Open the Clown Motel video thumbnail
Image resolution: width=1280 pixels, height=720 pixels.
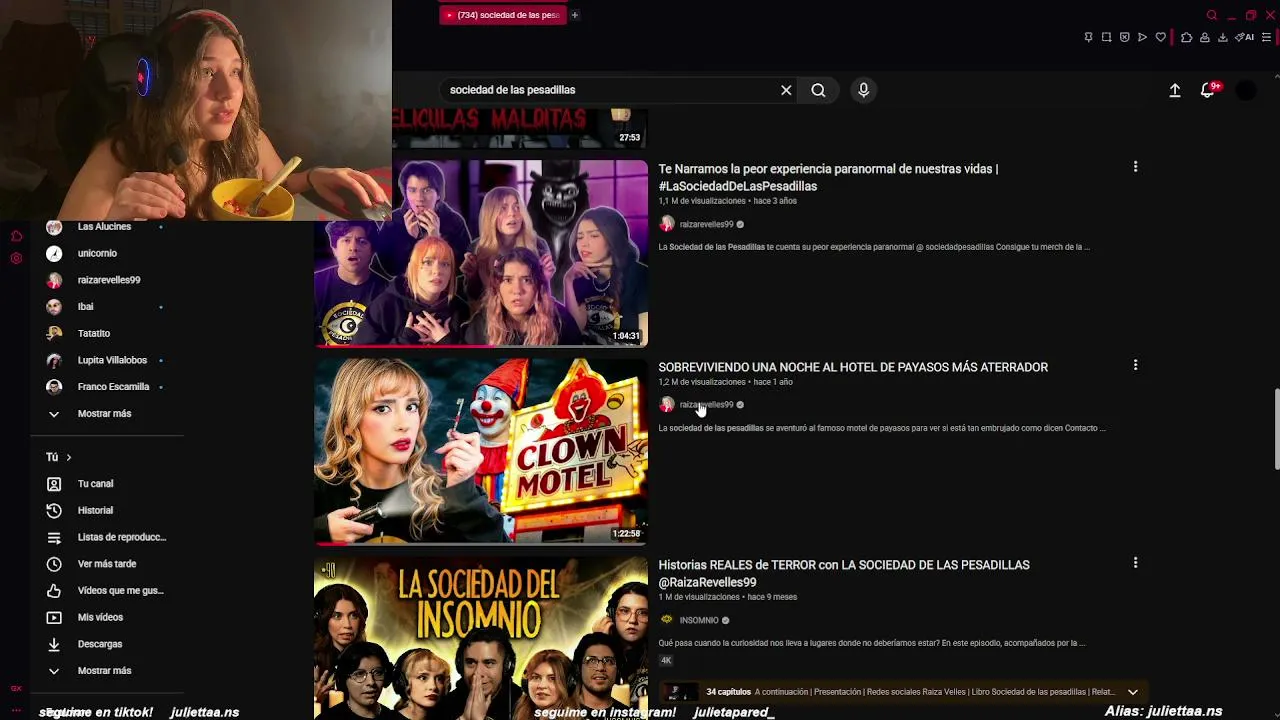pyautogui.click(x=481, y=451)
